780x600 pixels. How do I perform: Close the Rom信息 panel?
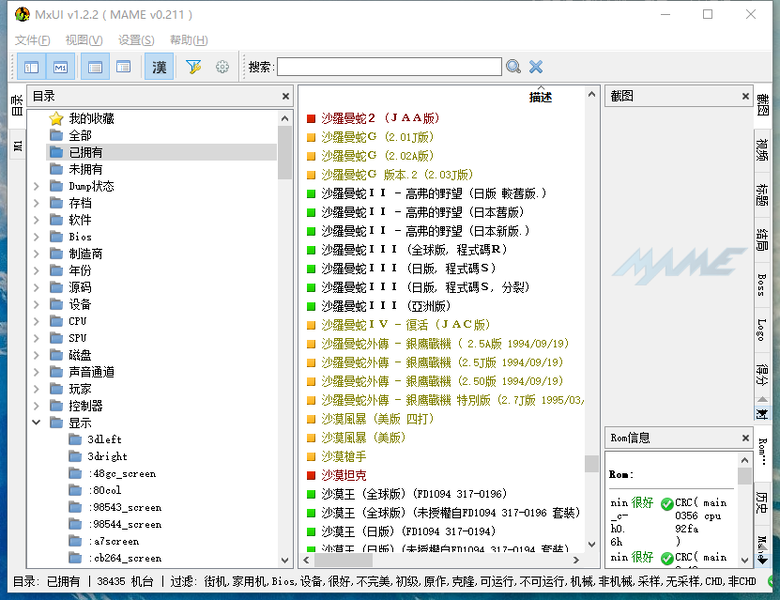tap(745, 438)
